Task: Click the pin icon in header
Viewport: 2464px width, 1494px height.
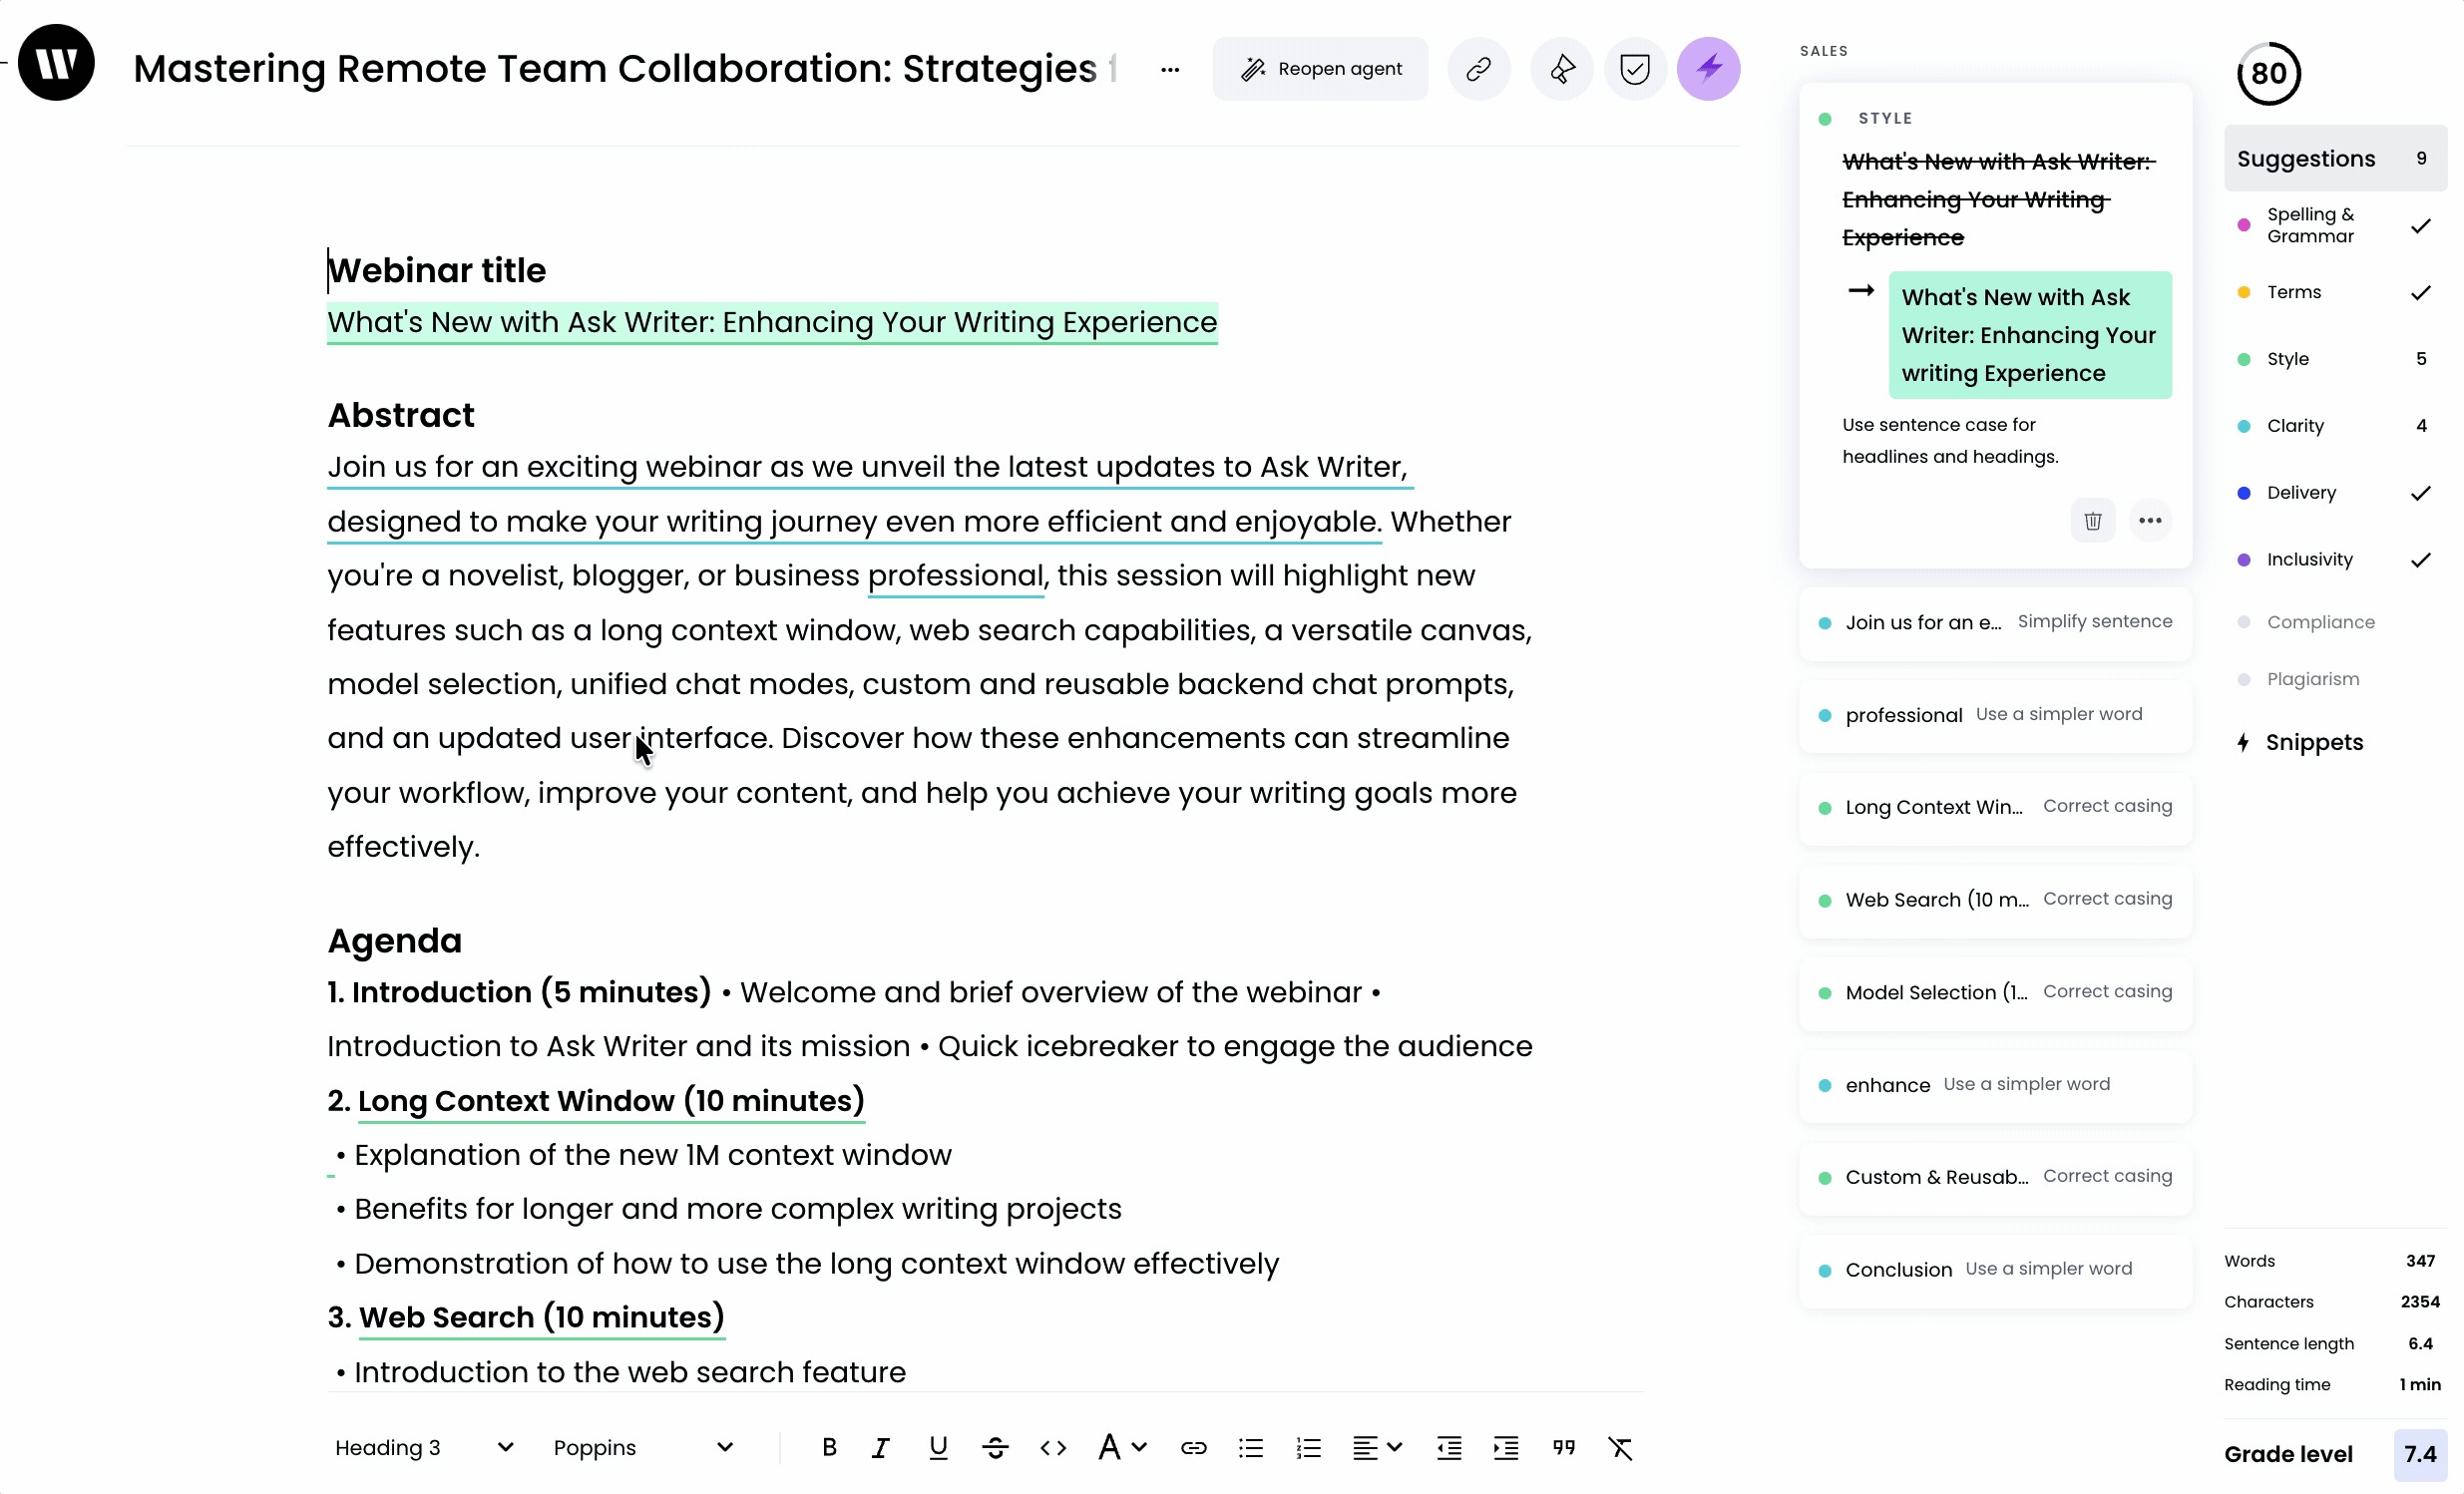Action: 1561,69
